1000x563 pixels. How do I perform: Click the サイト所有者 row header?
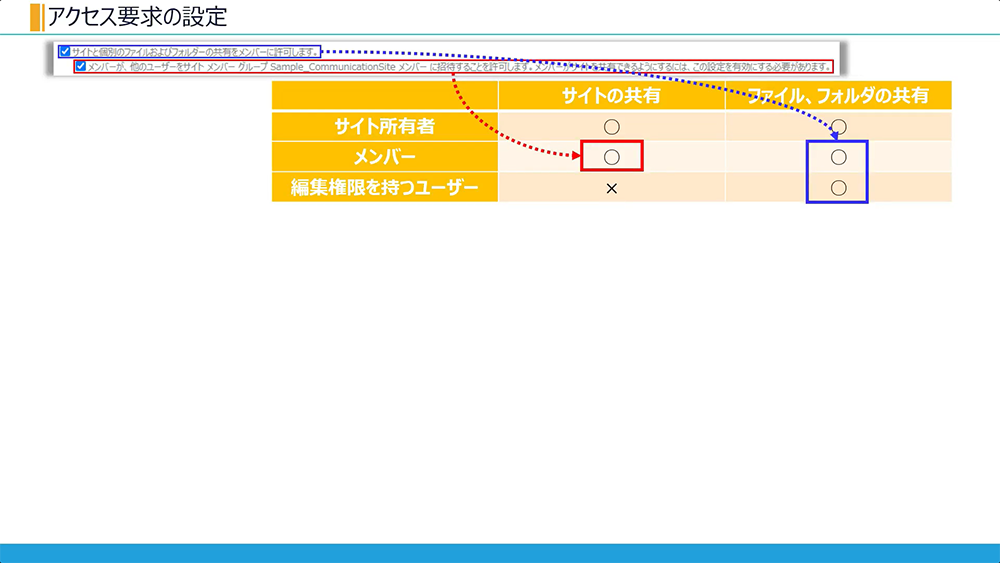click(x=385, y=126)
